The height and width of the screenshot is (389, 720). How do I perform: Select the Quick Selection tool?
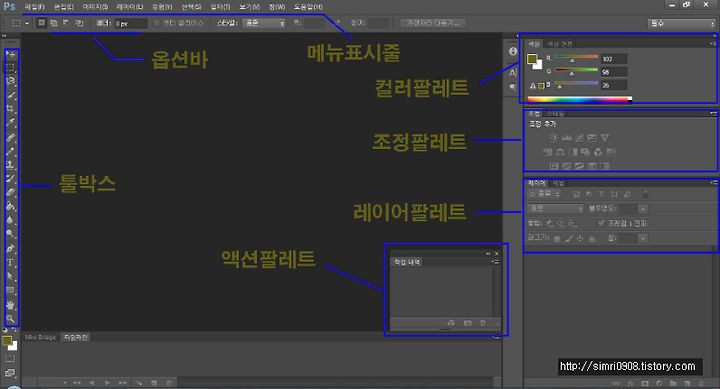click(11, 95)
